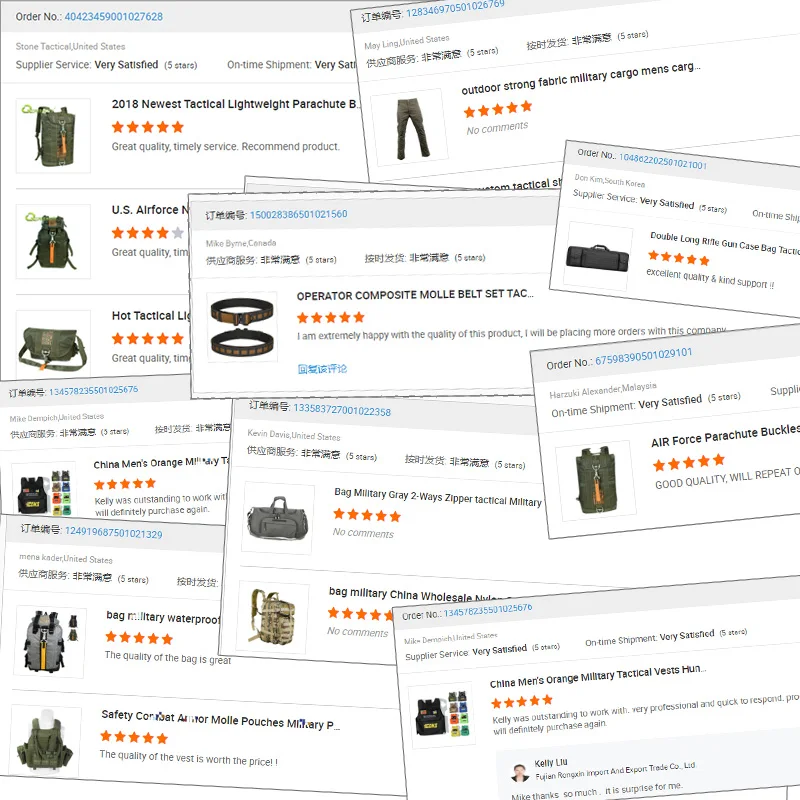Open the camouflage backpack product thumbnail

click(272, 617)
